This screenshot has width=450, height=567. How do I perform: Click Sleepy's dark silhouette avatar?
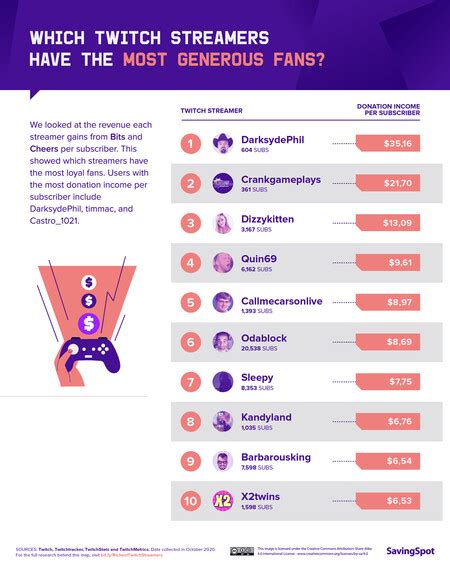223,382
